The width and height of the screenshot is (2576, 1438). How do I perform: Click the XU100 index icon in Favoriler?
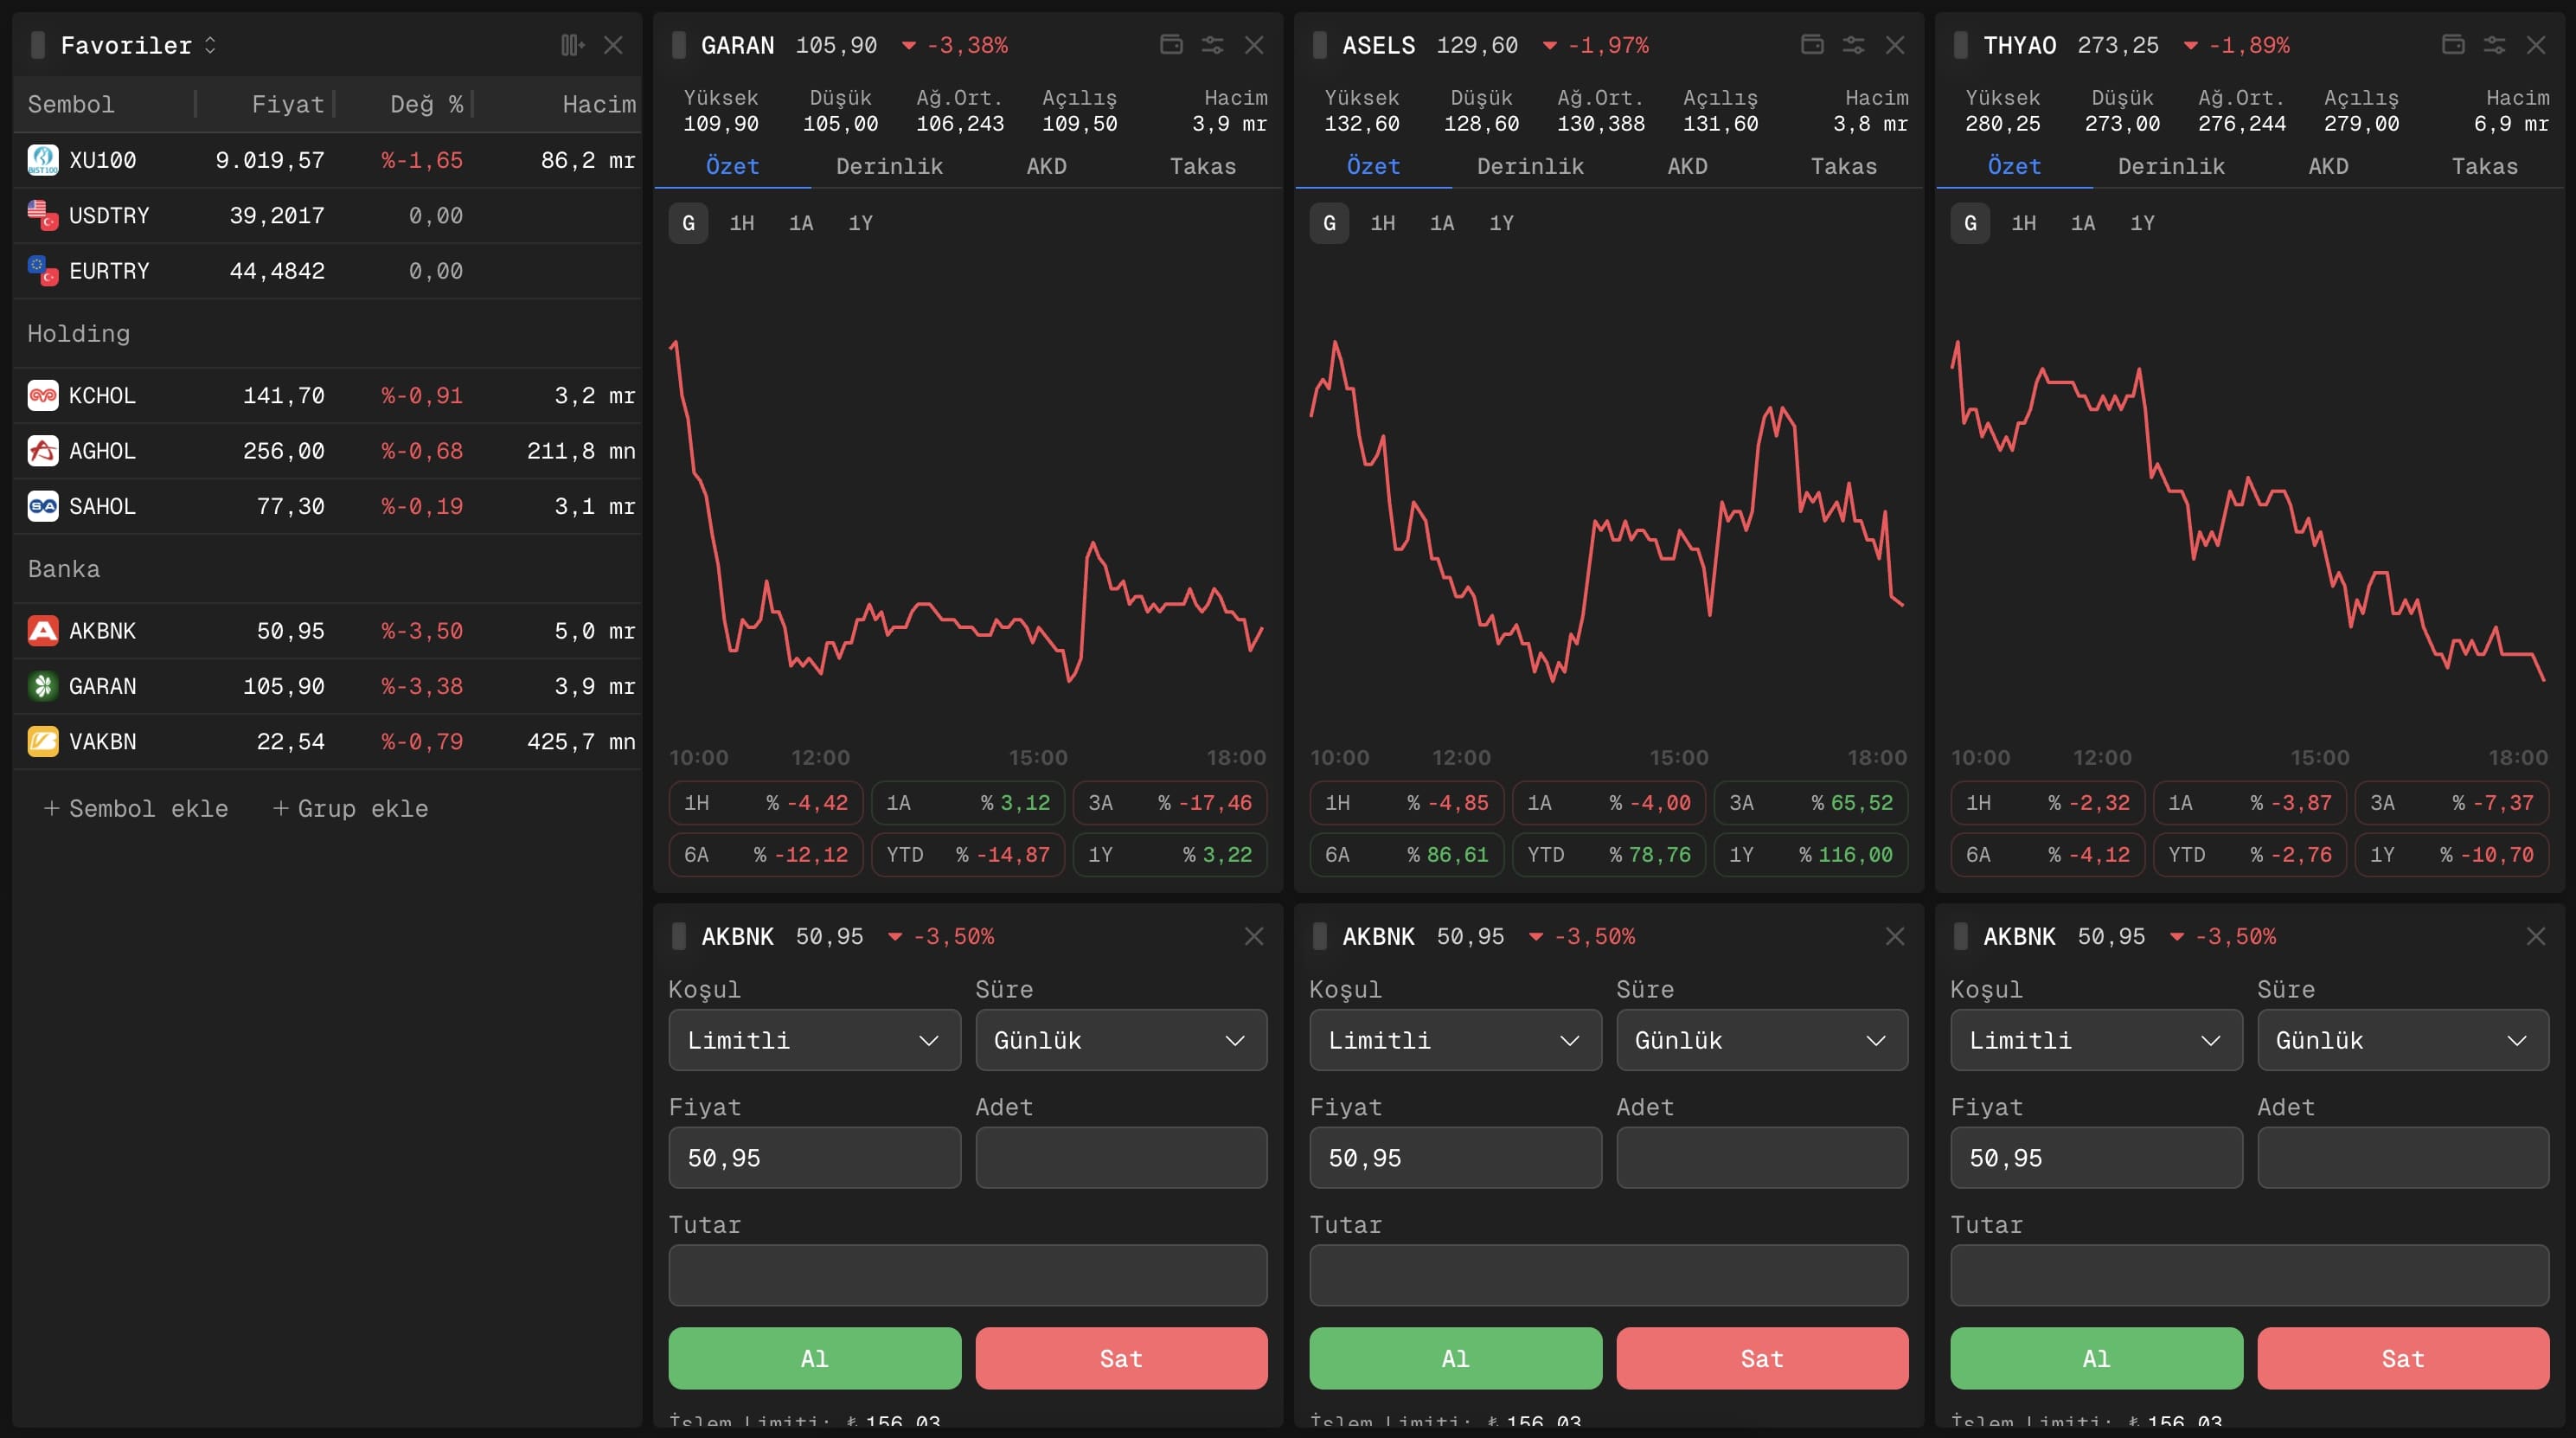pyautogui.click(x=42, y=160)
